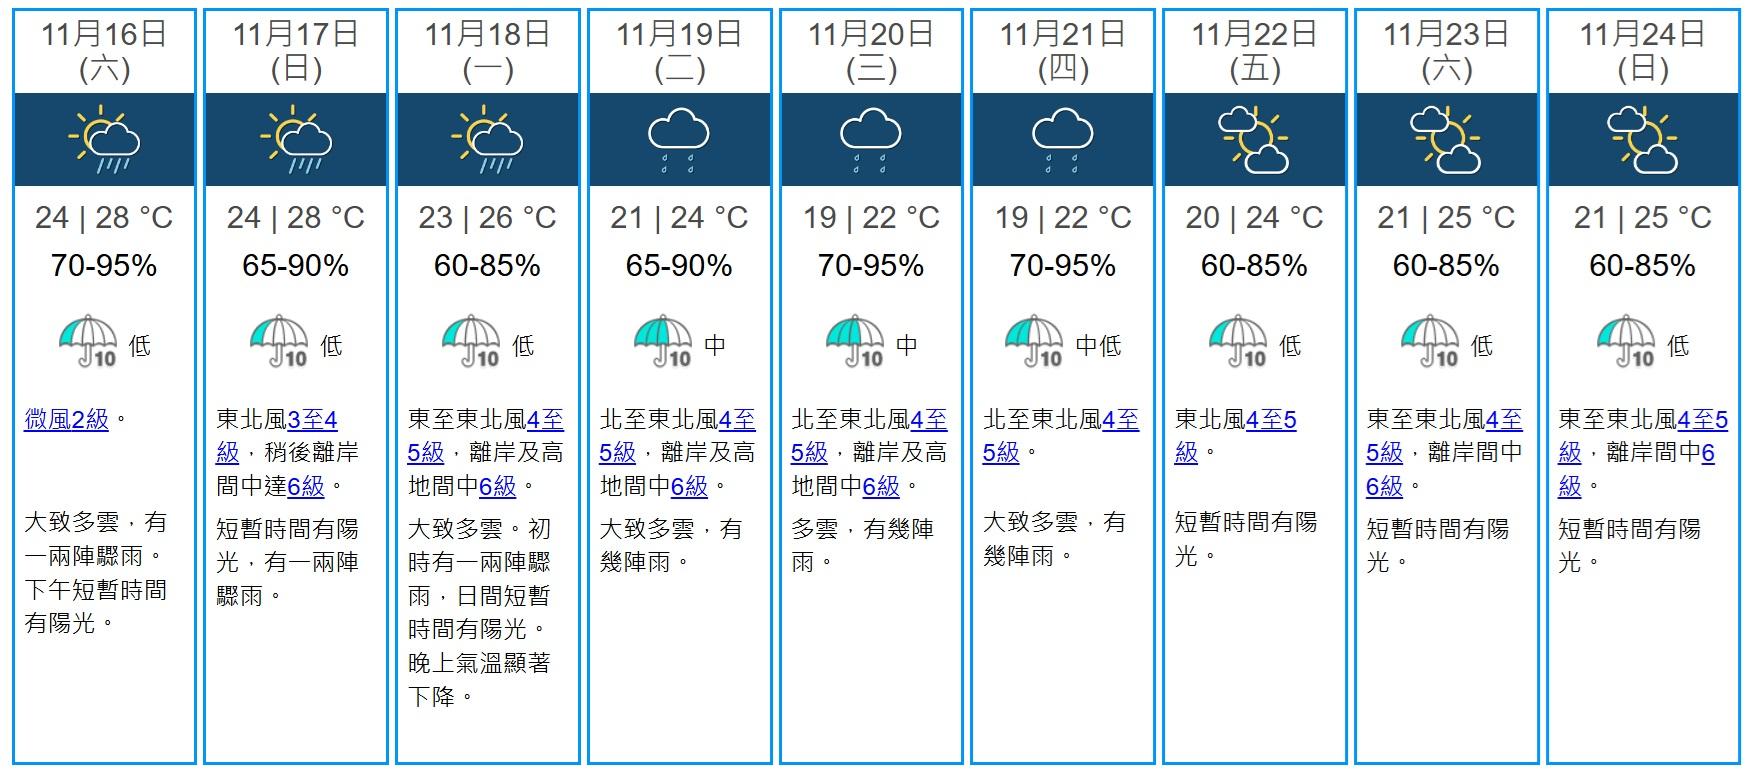
Task: Click the November 22 sunny intervals icon
Action: tap(1253, 142)
